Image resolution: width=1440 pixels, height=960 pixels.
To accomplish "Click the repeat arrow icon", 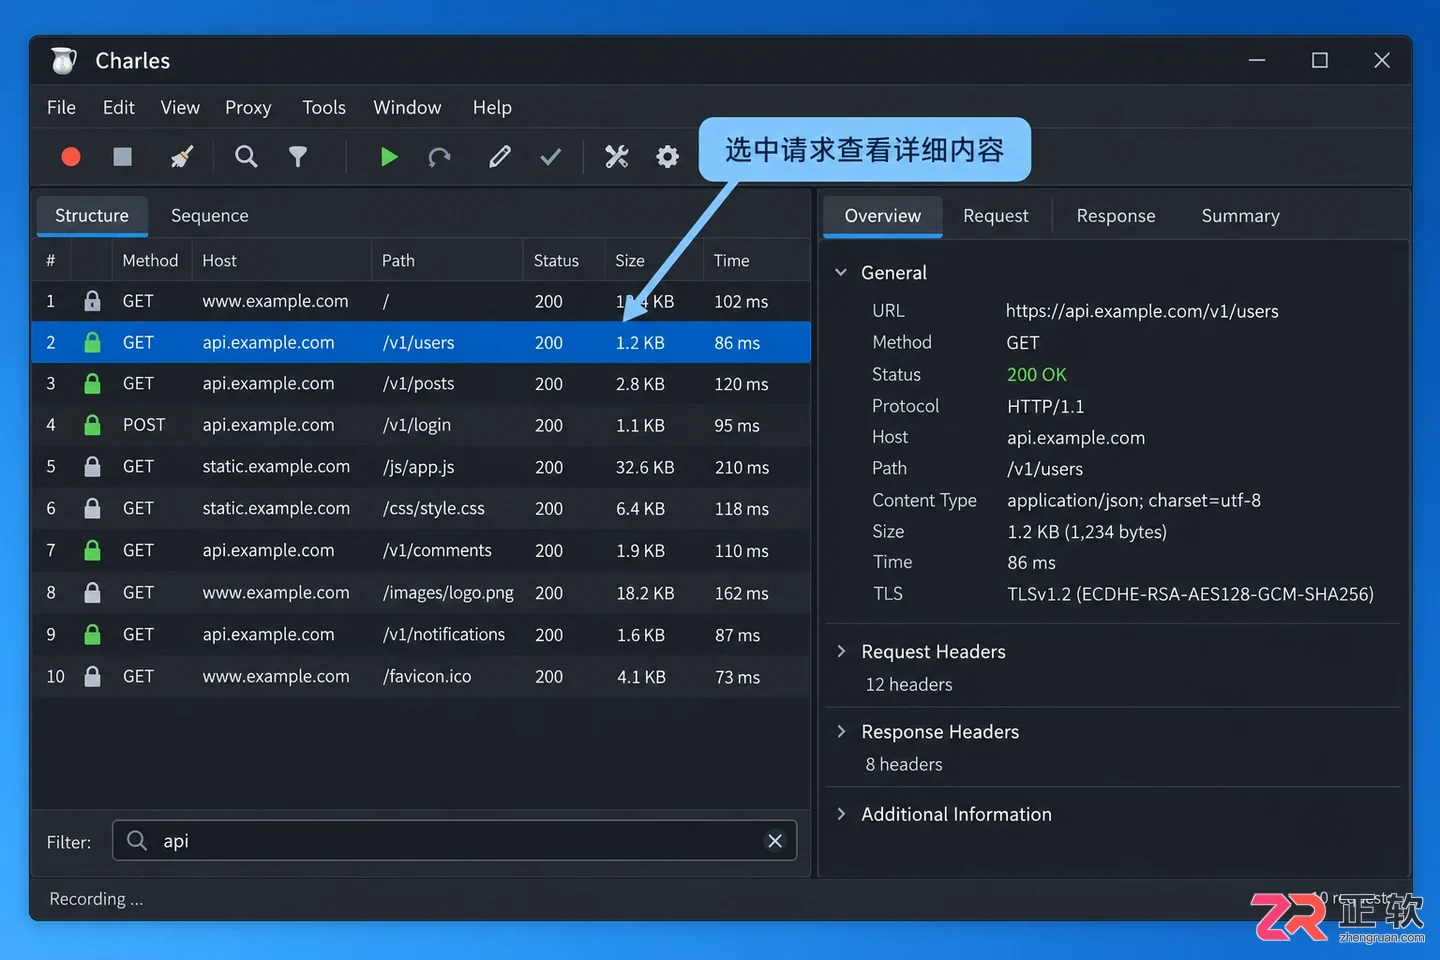I will tap(439, 157).
